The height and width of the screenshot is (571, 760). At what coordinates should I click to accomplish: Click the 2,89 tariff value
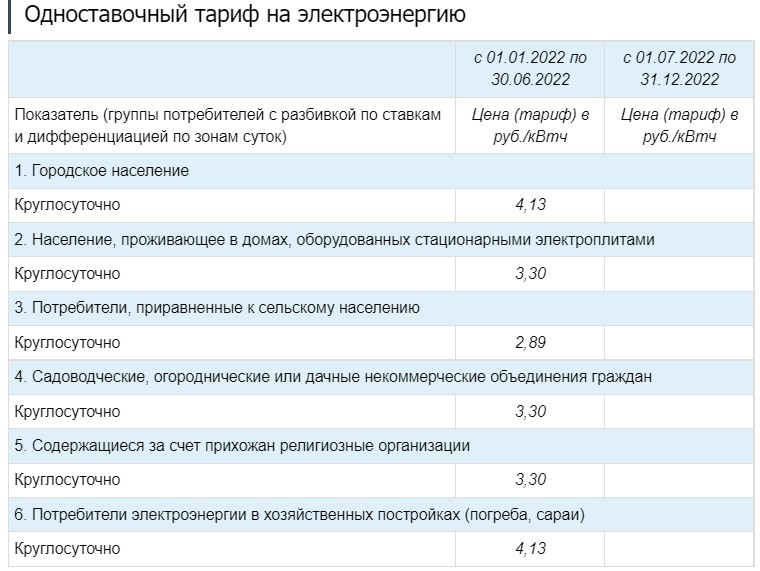point(530,343)
